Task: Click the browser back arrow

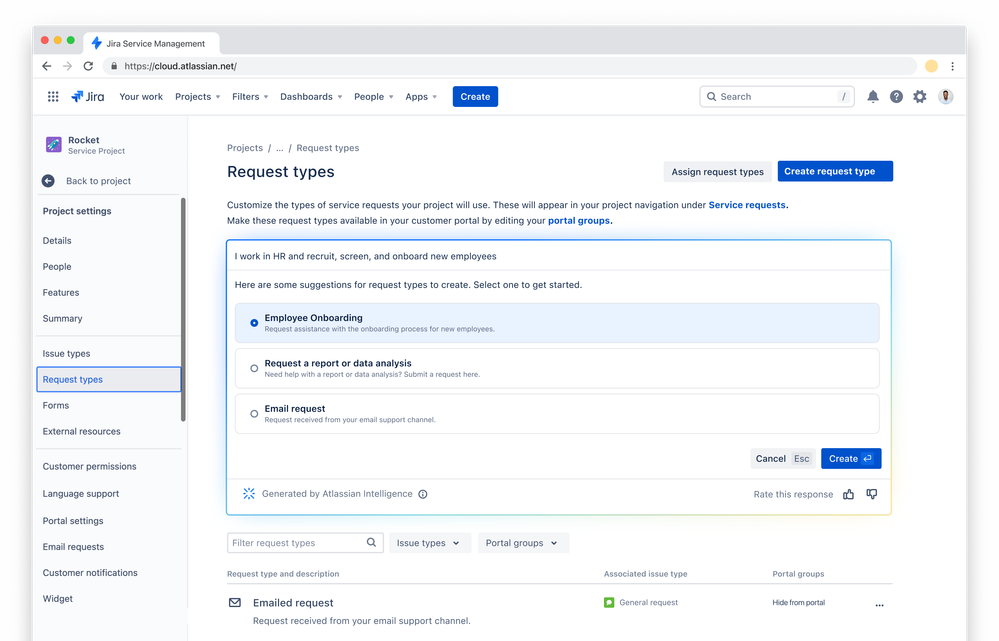Action: [x=47, y=66]
